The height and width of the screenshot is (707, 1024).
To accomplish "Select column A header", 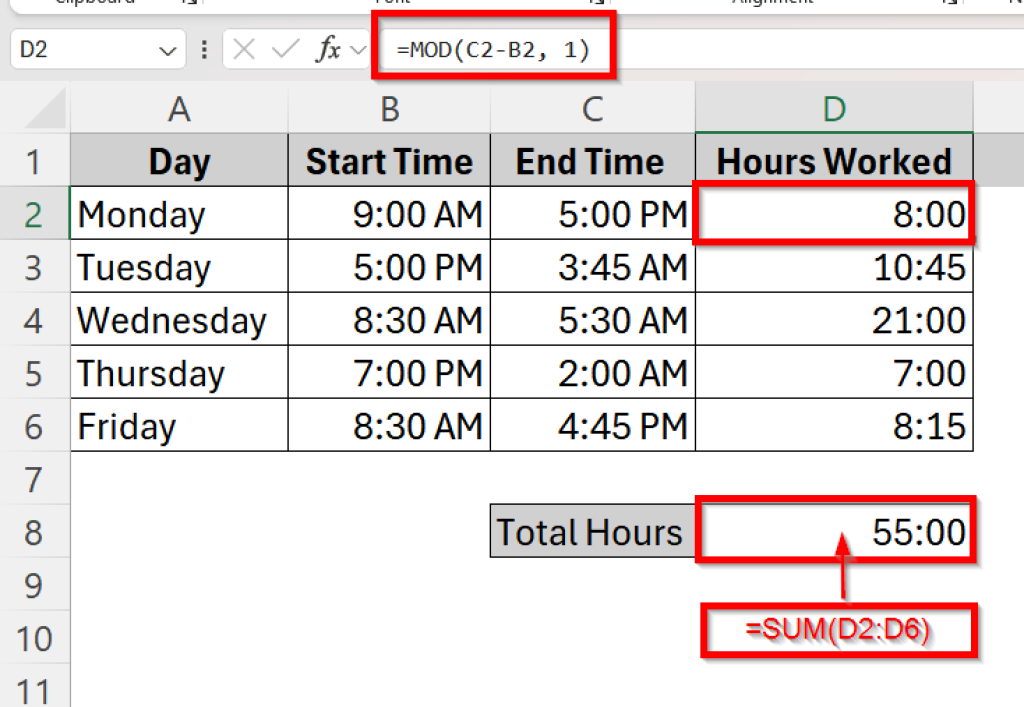I will [x=179, y=108].
